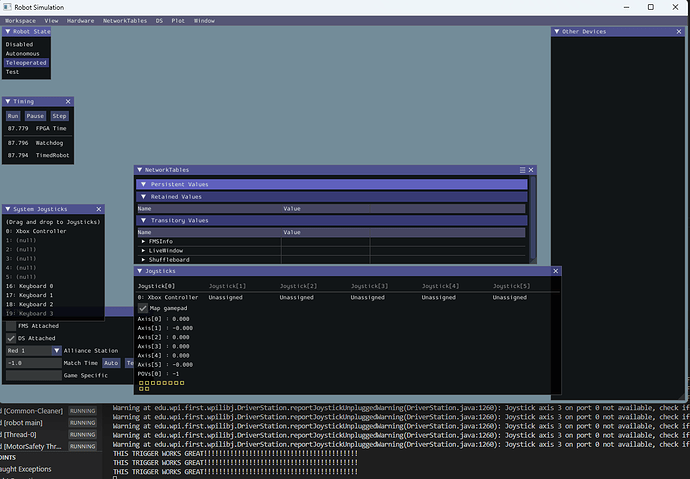
Task: Open the Workspace menu
Action: 20,21
